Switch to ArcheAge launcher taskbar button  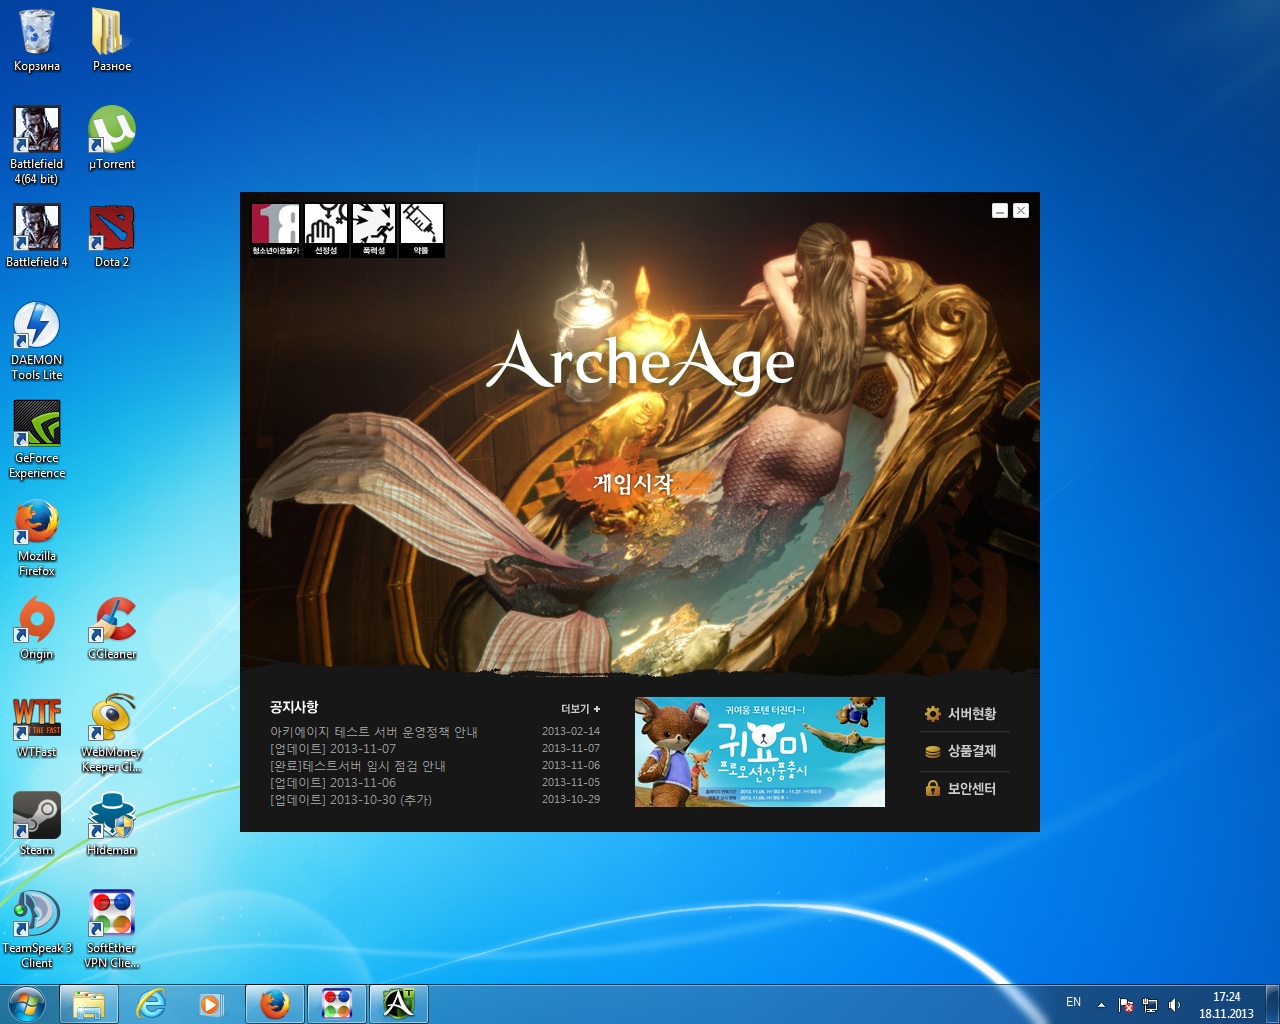tap(399, 1004)
